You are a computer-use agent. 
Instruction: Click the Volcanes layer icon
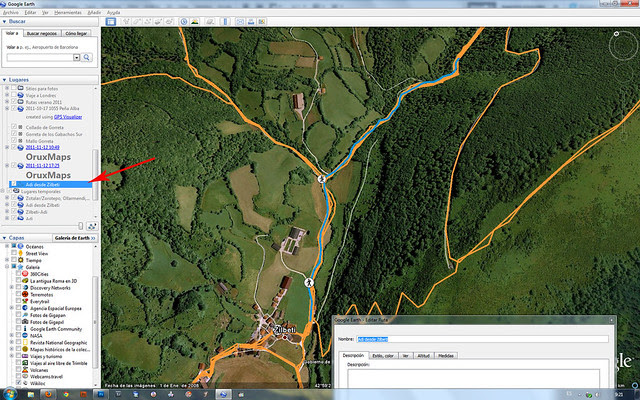click(x=25, y=370)
